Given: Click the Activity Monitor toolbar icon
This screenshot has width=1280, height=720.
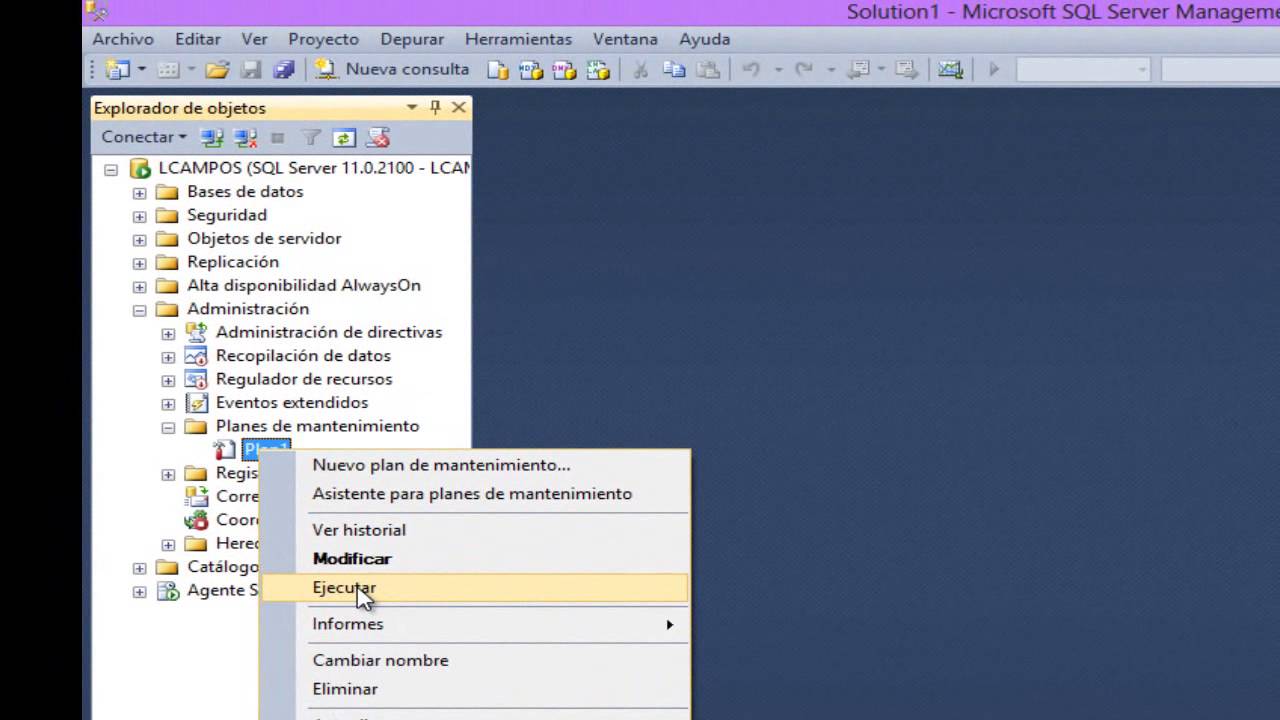Looking at the screenshot, I should (950, 69).
